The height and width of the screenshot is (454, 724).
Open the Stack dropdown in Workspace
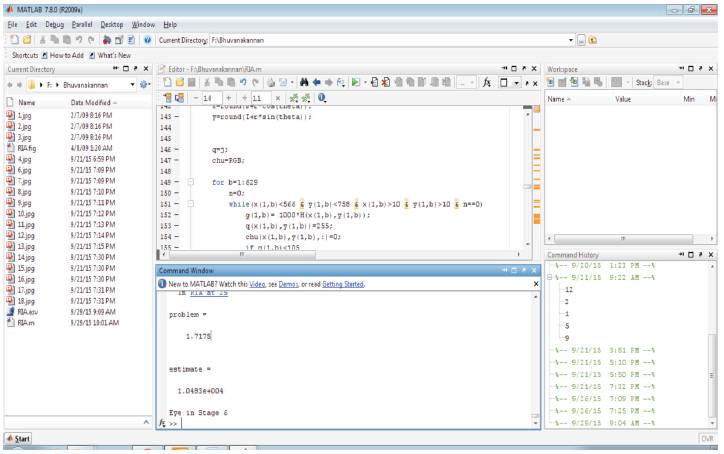(x=678, y=83)
